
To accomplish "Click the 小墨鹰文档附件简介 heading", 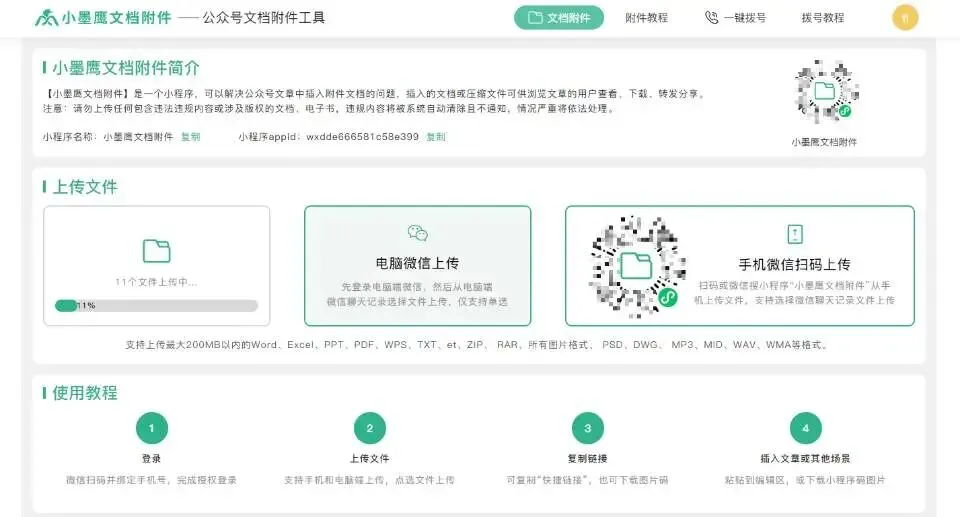I will pyautogui.click(x=126, y=68).
